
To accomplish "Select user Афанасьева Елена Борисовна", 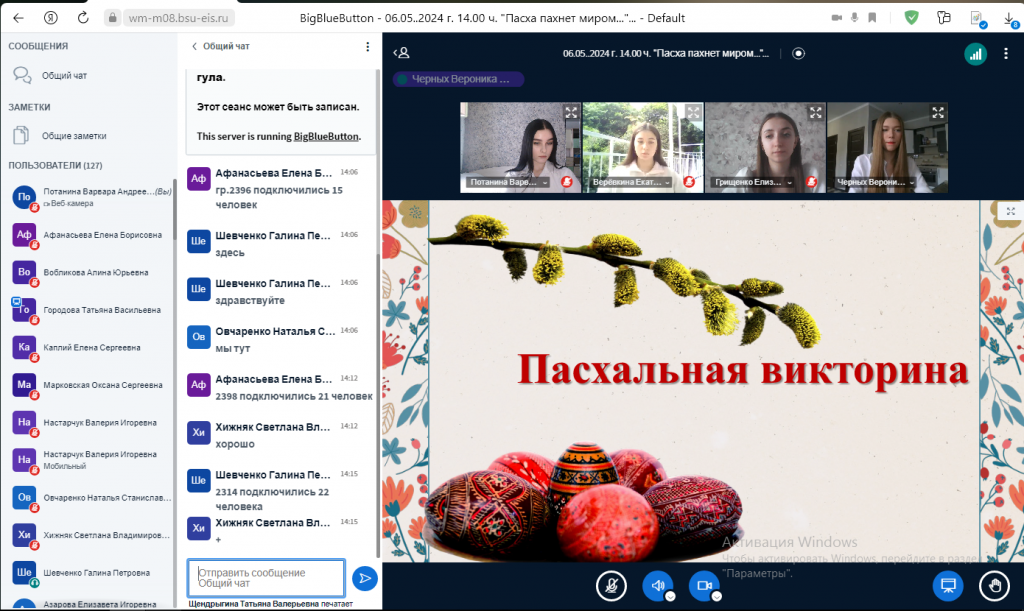I will tap(91, 235).
